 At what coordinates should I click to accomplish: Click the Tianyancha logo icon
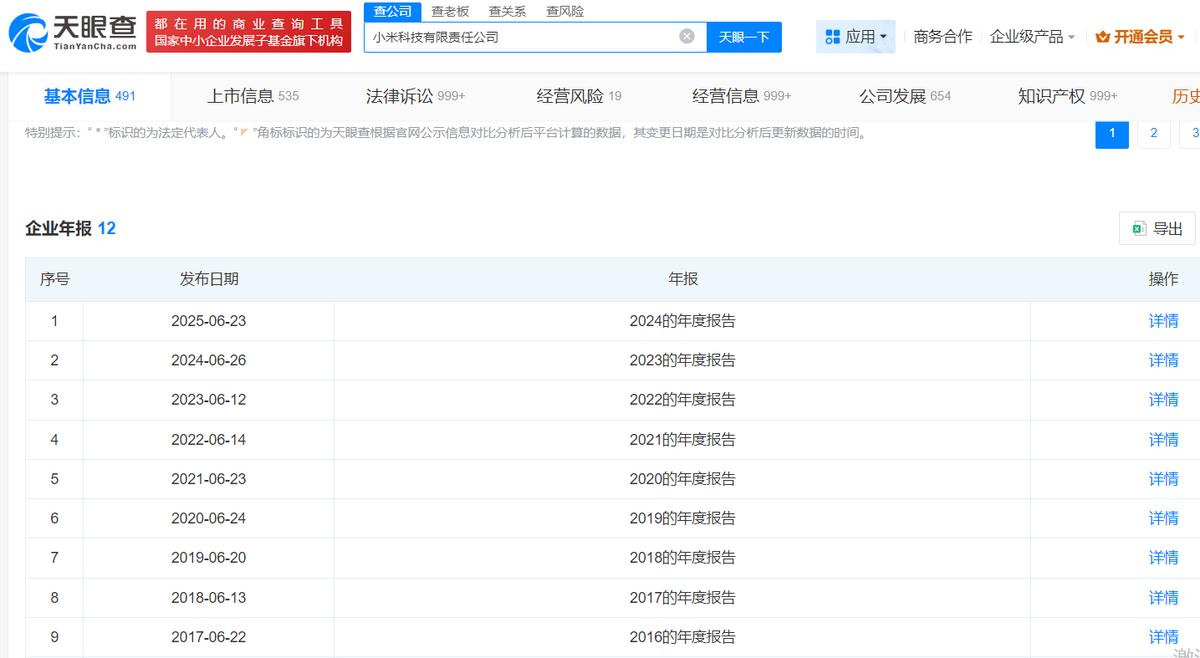pyautogui.click(x=28, y=33)
